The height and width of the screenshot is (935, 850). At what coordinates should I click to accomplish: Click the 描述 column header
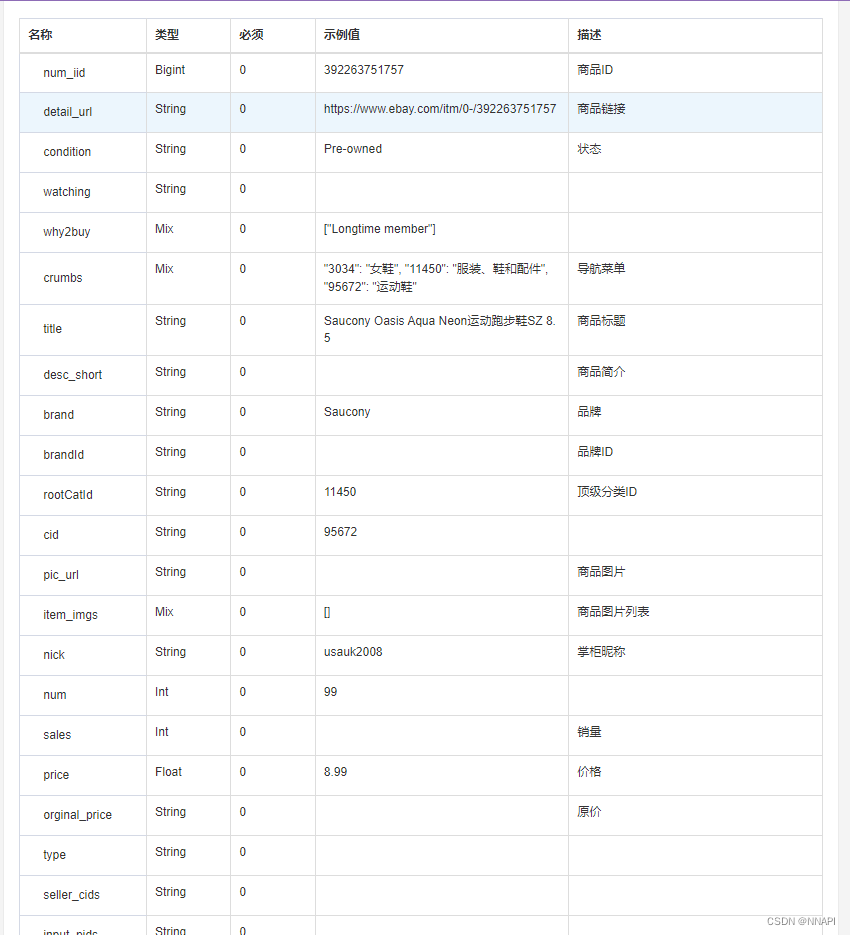(589, 35)
